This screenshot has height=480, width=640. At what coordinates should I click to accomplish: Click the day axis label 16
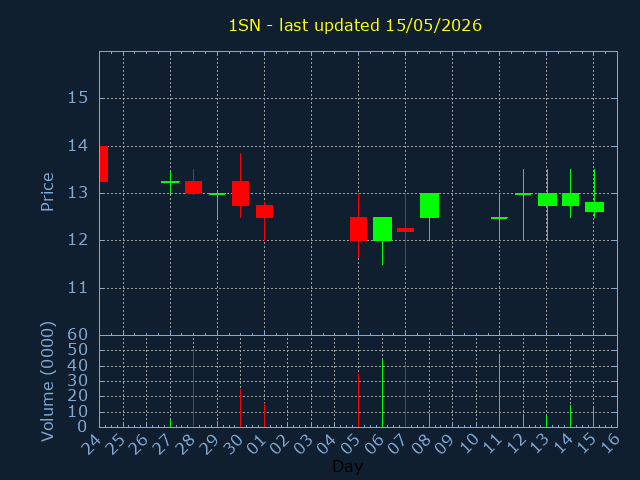coord(609,444)
